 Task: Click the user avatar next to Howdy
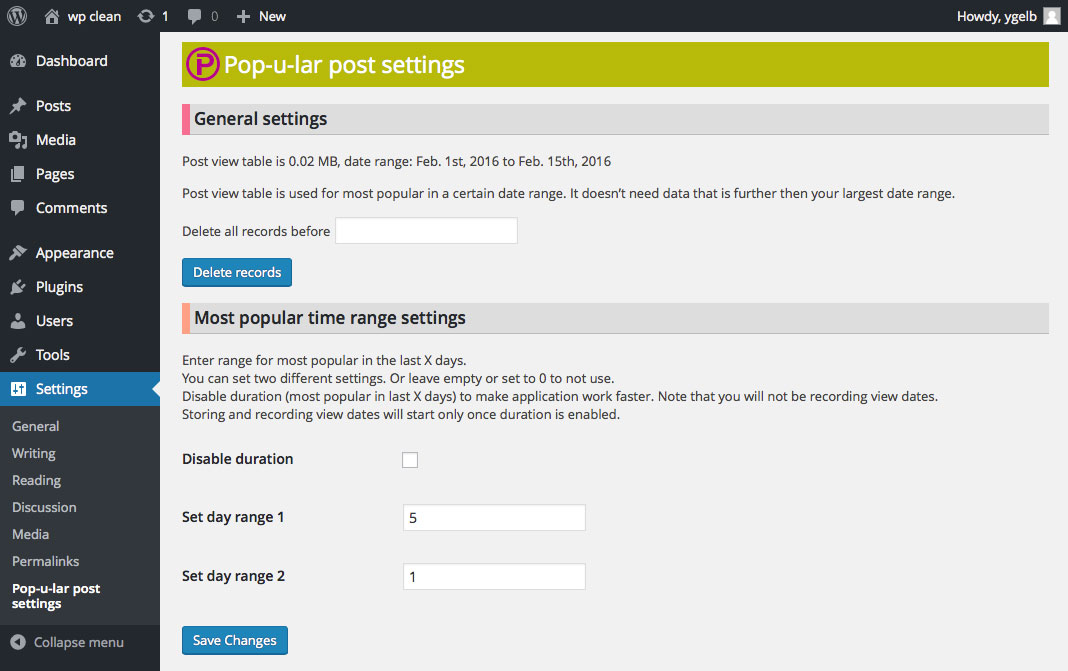(1052, 16)
